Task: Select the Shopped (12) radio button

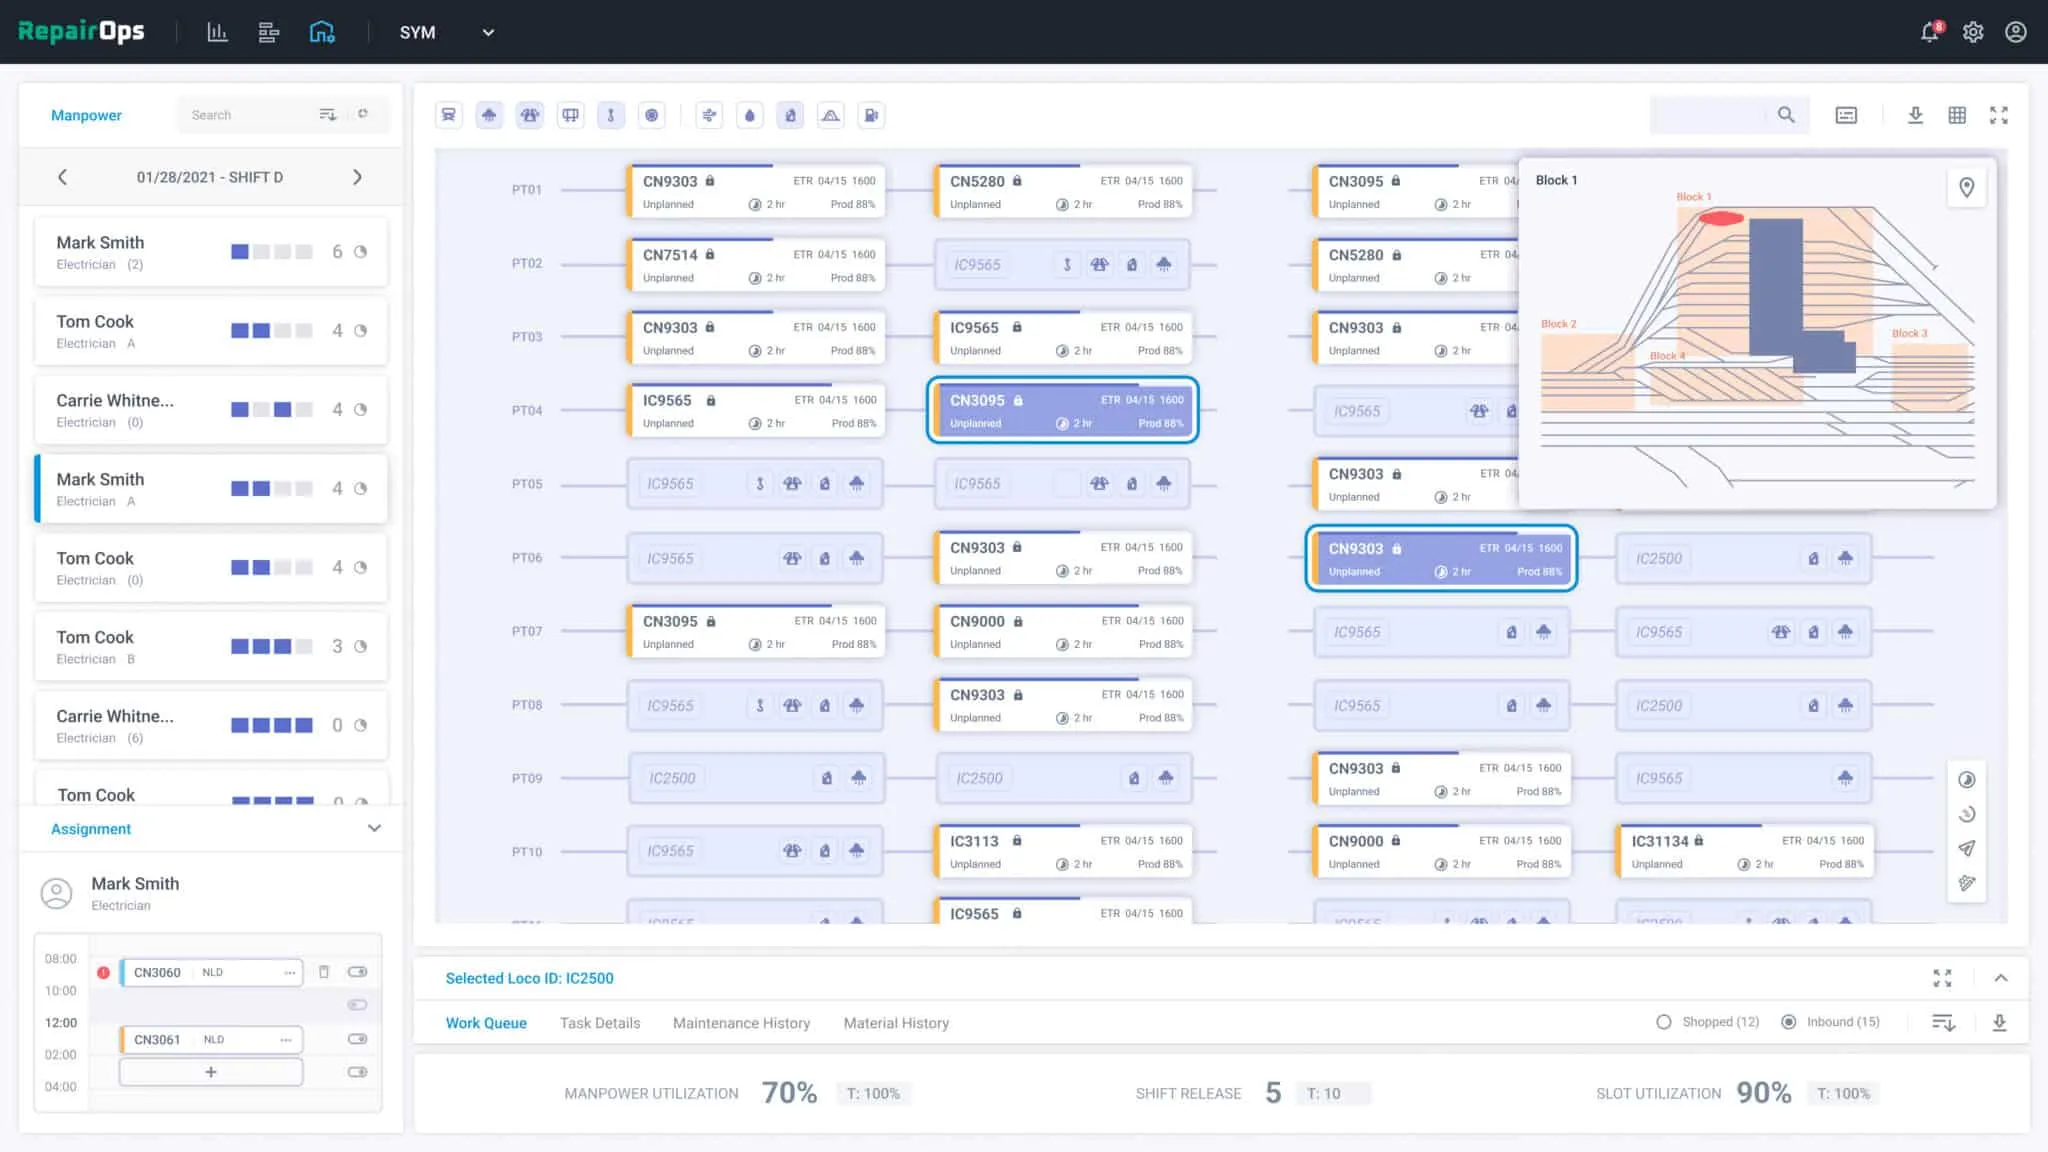Action: point(1664,1022)
